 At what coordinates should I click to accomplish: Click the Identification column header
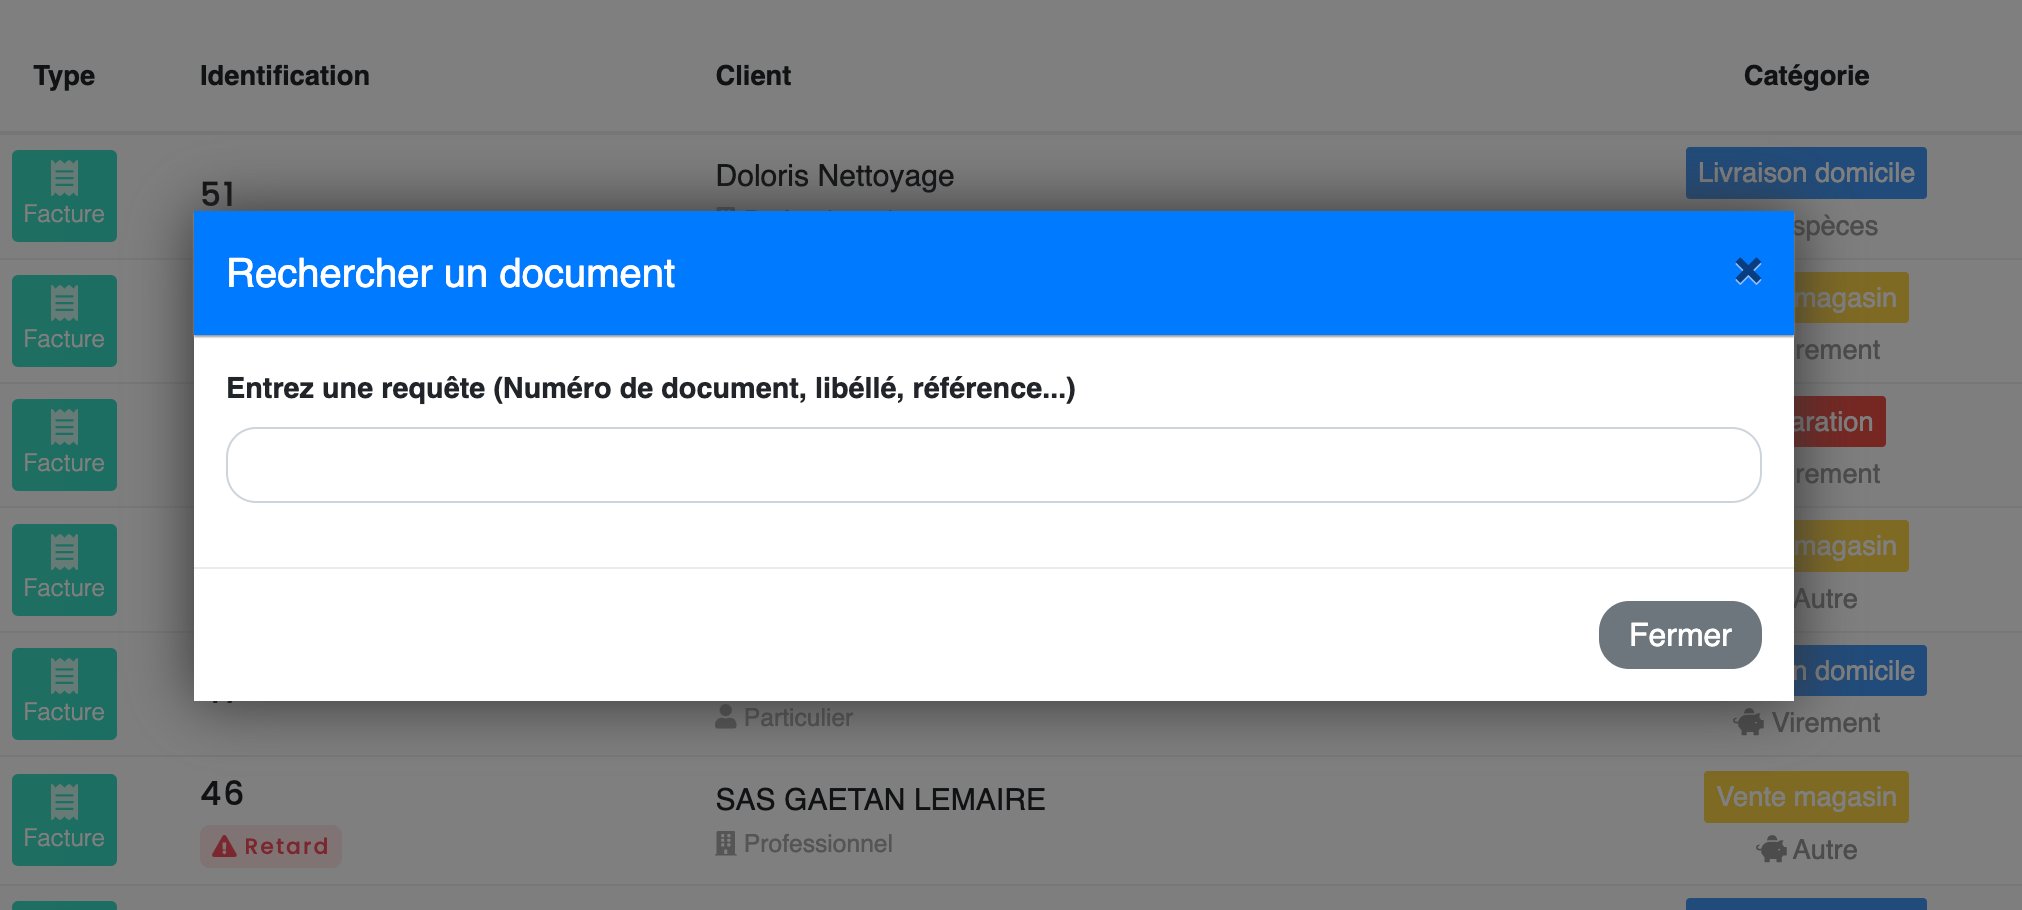tap(285, 76)
